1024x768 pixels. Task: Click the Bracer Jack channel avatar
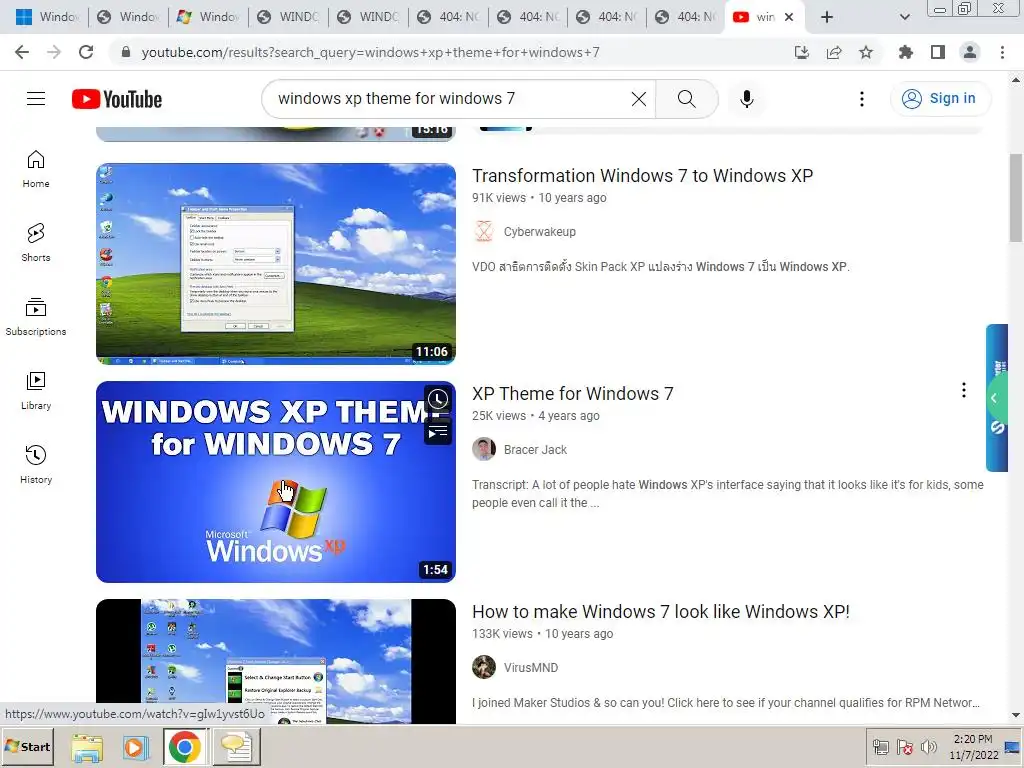(484, 449)
